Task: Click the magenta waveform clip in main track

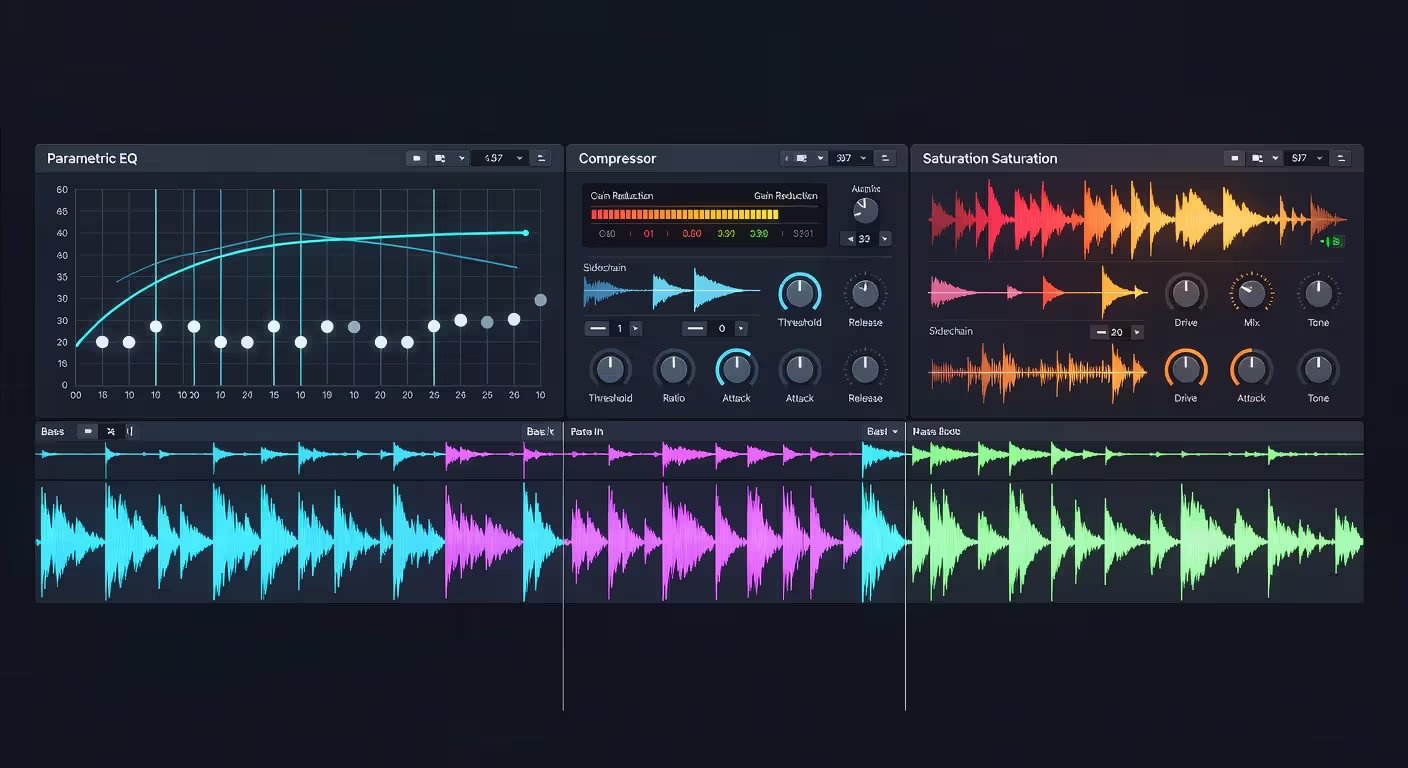Action: coord(716,542)
